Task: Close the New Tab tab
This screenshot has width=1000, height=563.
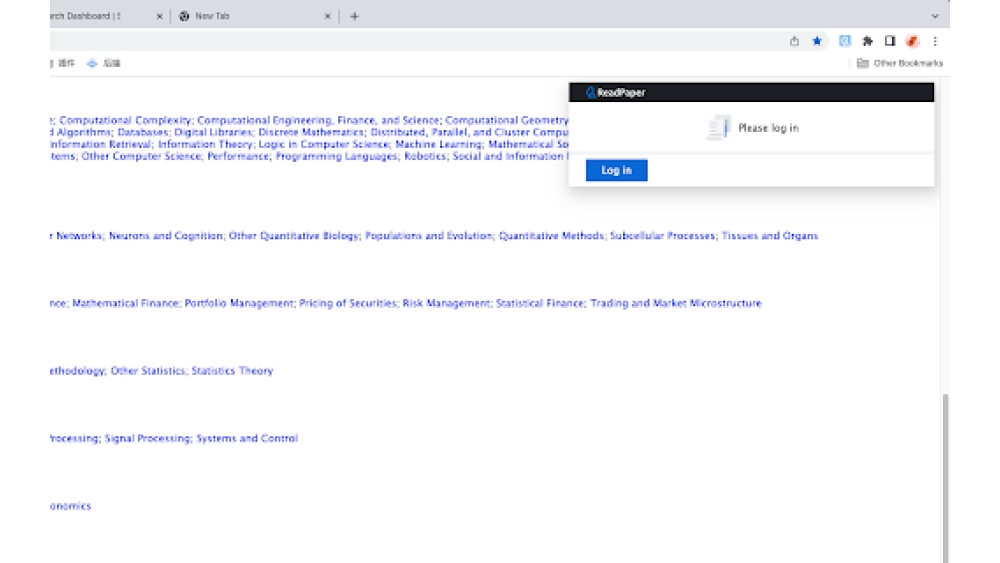Action: (x=328, y=17)
